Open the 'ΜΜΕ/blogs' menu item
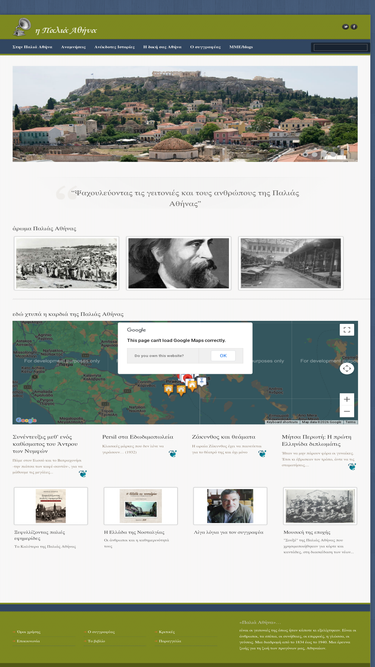Viewport: 375px width, 667px height. [x=241, y=47]
